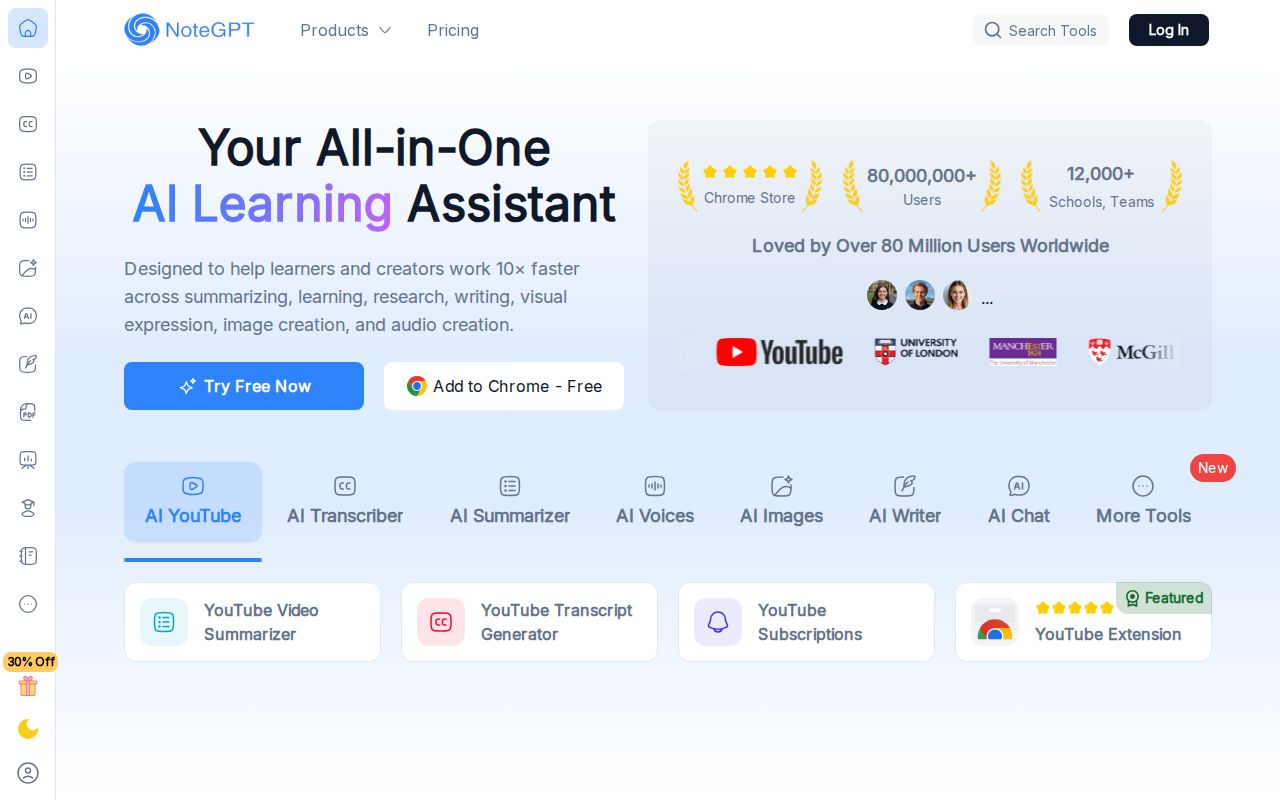Viewport: 1280px width, 800px height.
Task: Switch to the AI Transcriber tab
Action: pyautogui.click(x=345, y=502)
